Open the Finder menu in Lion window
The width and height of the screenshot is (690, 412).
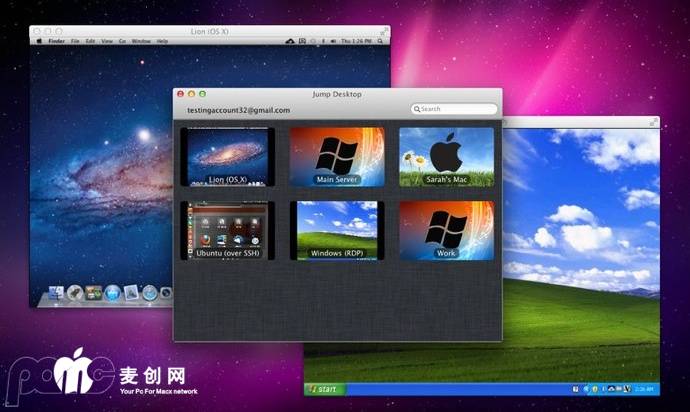point(56,41)
